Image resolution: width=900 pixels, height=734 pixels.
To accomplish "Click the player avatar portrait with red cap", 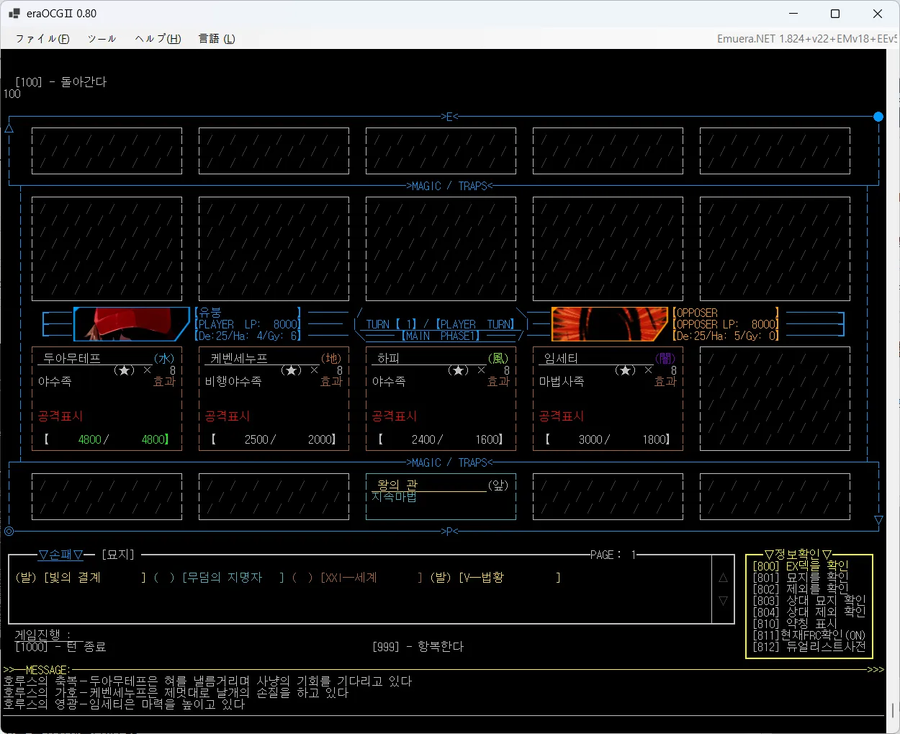I will click(x=131, y=324).
